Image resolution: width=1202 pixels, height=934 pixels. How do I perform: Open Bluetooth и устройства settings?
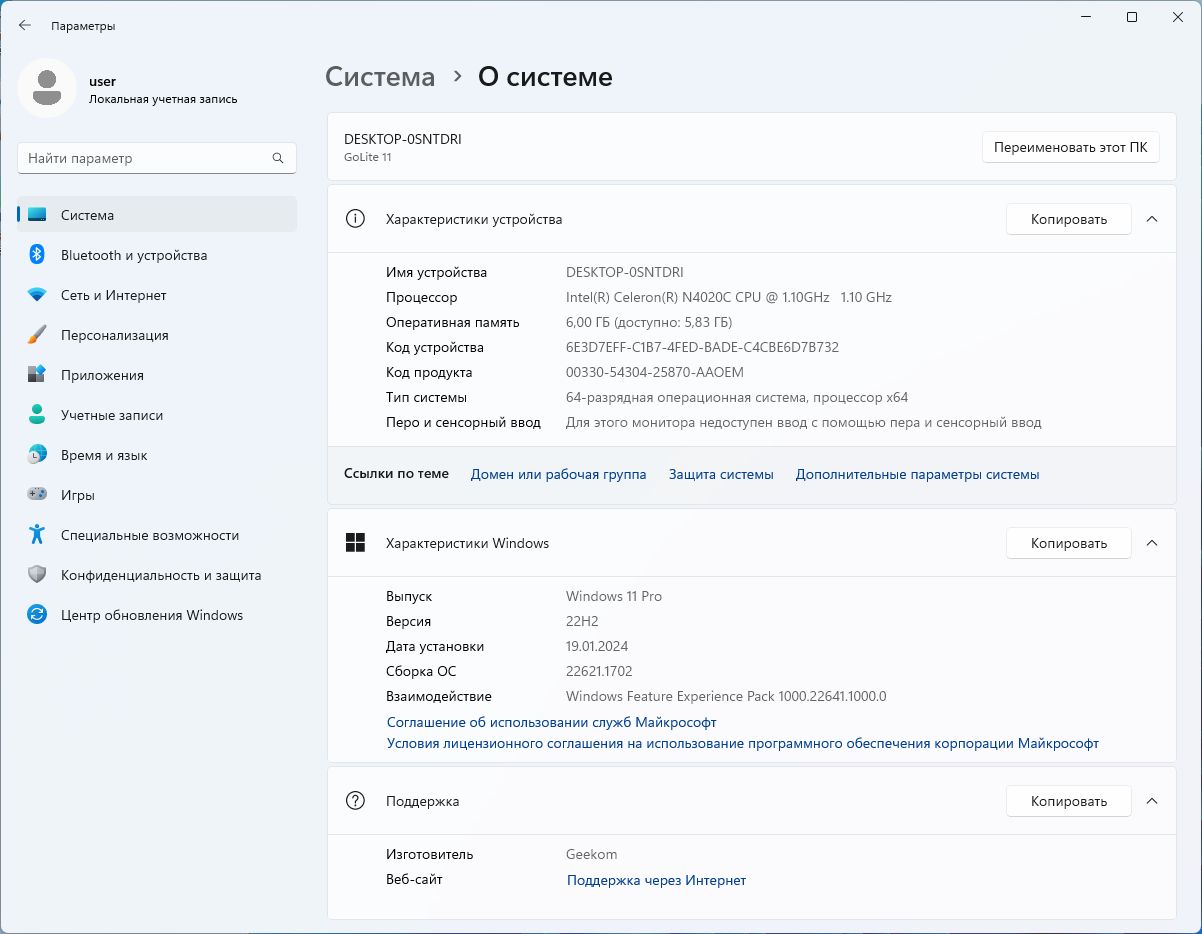coord(157,255)
